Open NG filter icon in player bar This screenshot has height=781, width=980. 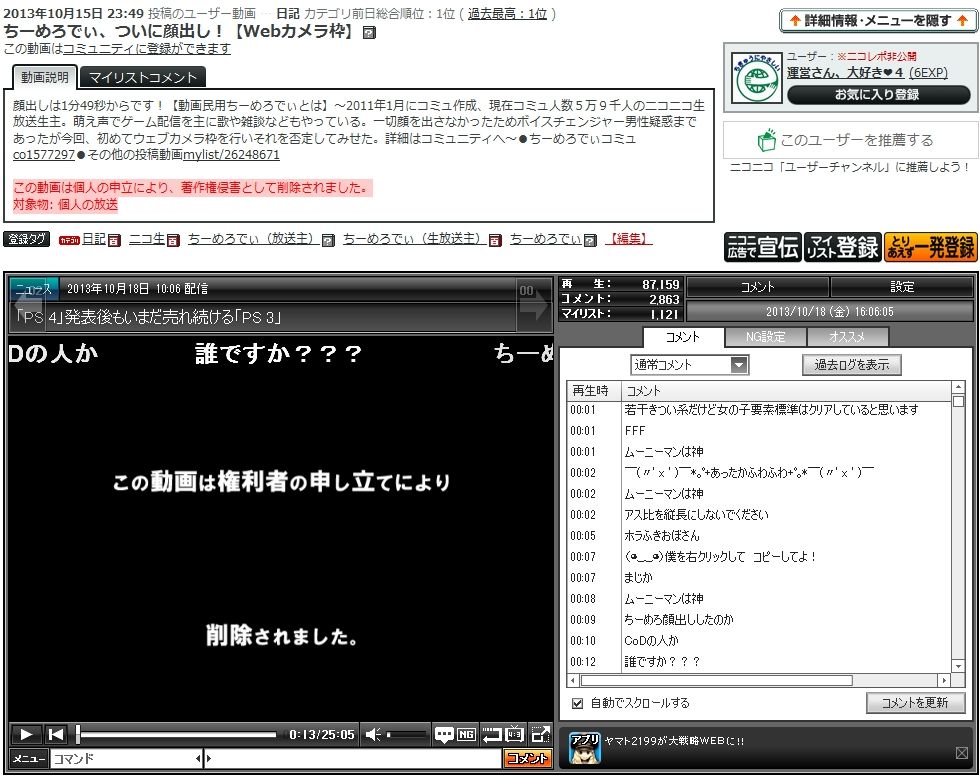(x=466, y=734)
